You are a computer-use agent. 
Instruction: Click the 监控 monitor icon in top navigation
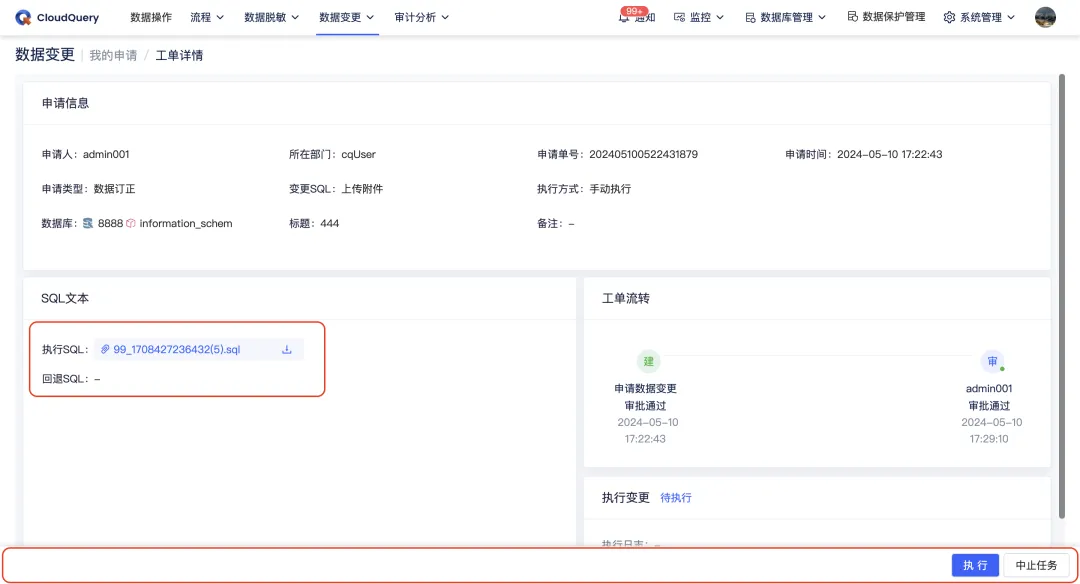(679, 17)
